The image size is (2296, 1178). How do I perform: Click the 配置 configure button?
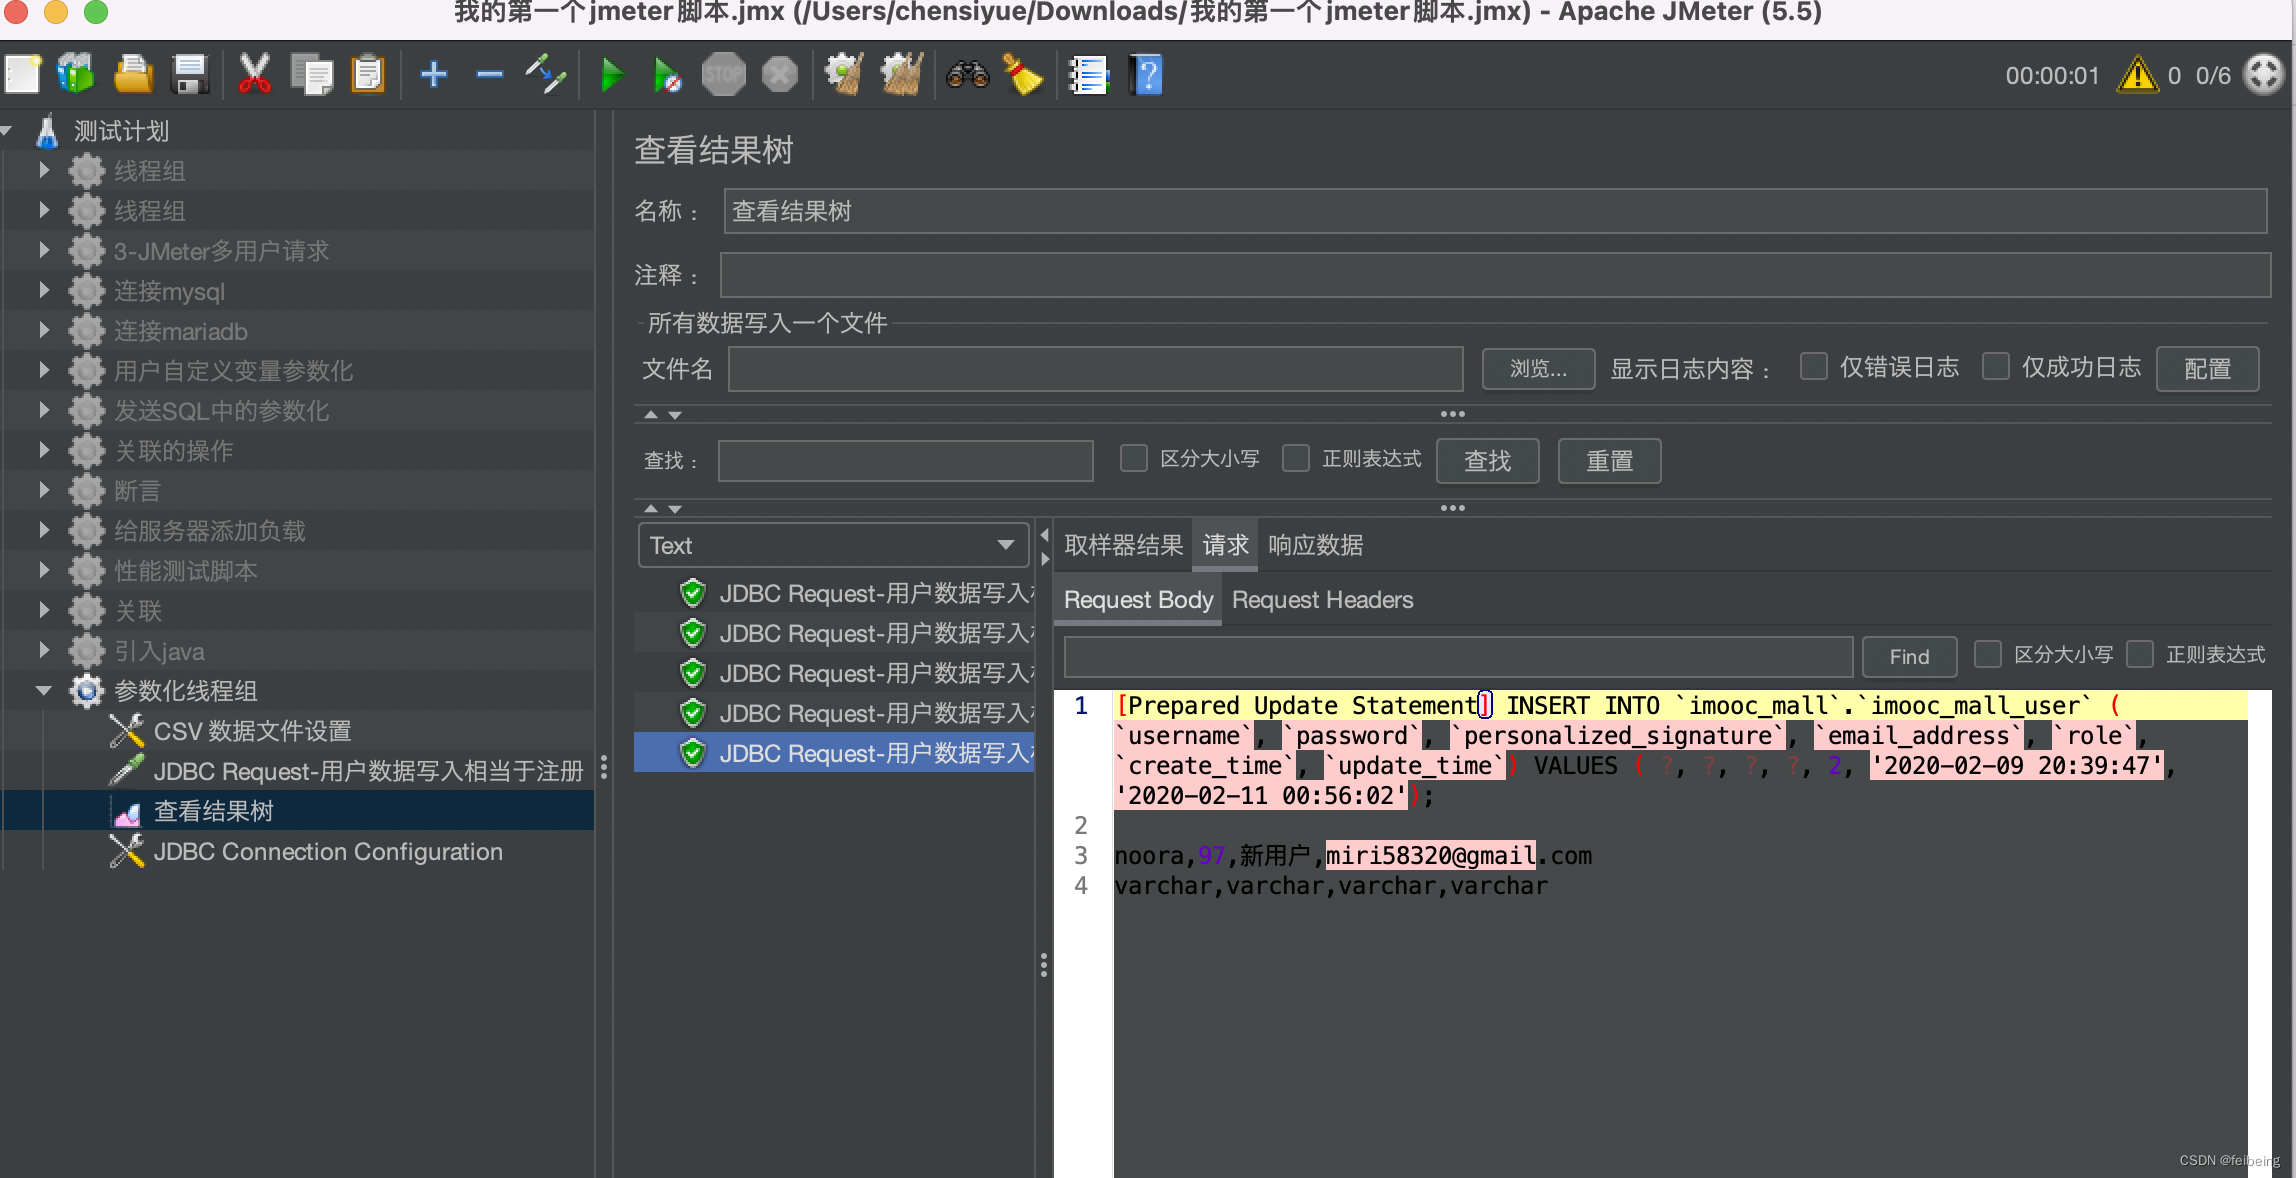2207,369
